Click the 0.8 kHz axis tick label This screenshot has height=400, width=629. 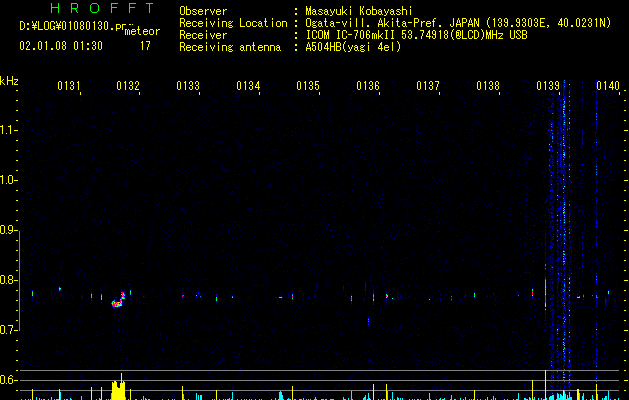pos(8,280)
